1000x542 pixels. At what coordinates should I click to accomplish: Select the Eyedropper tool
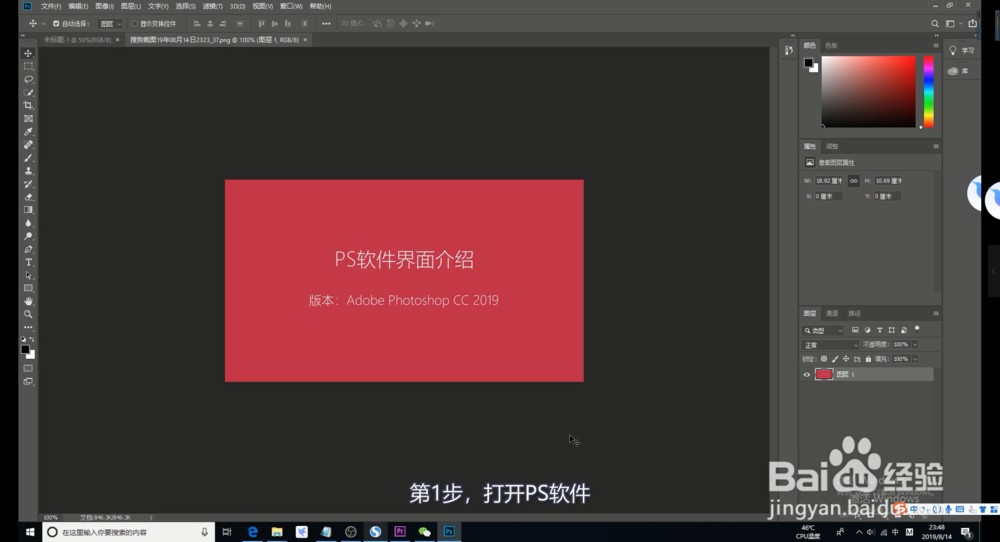[28, 131]
